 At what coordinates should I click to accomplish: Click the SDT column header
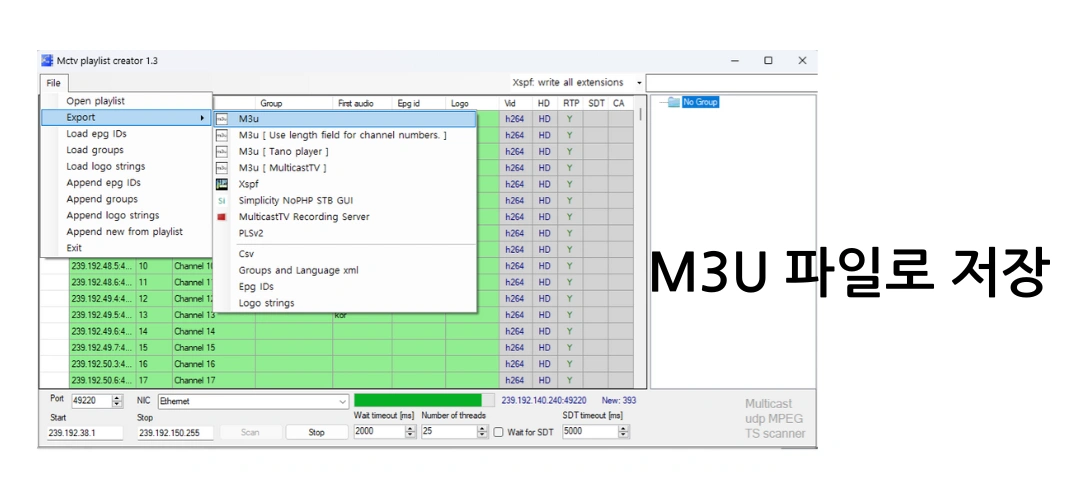pyautogui.click(x=596, y=103)
